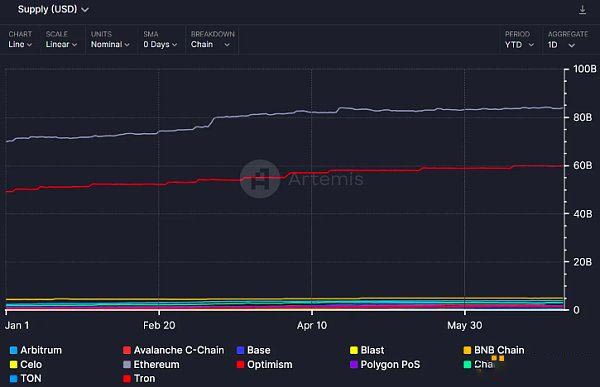
Task: Click the Ethereum gray color swatch
Action: click(127, 364)
